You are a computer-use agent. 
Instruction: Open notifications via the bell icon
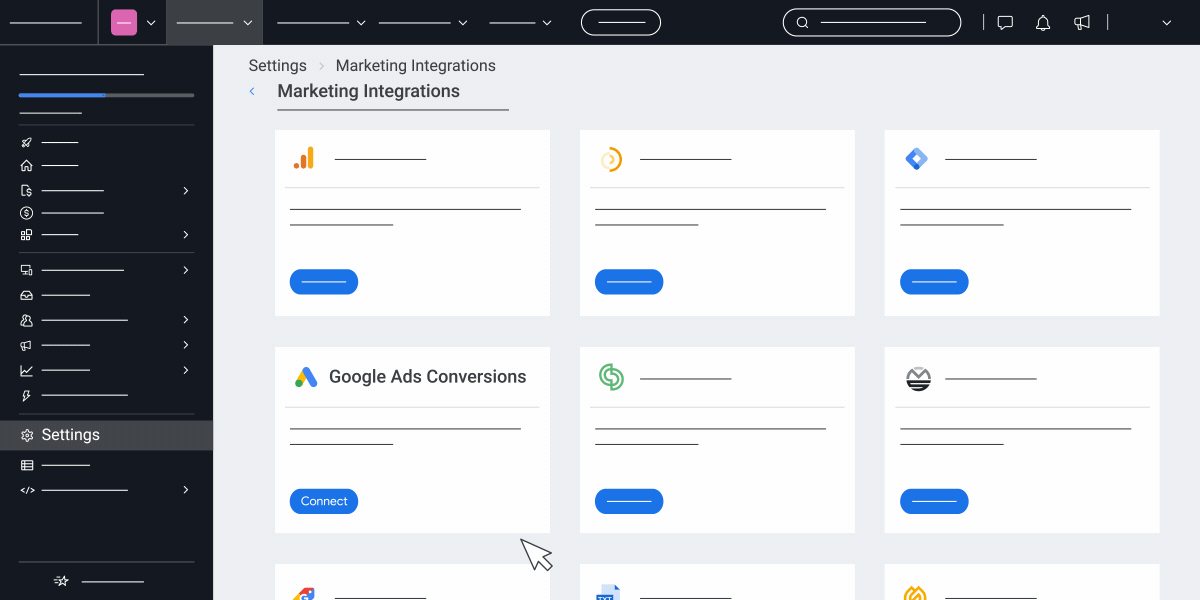[x=1042, y=21]
